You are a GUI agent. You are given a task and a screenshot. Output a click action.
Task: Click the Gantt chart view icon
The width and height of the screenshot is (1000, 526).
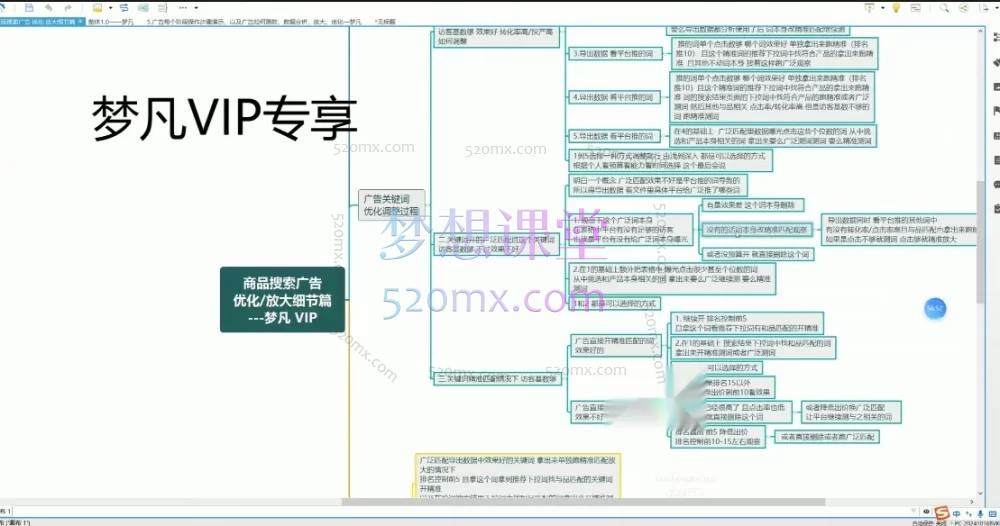[916, 8]
